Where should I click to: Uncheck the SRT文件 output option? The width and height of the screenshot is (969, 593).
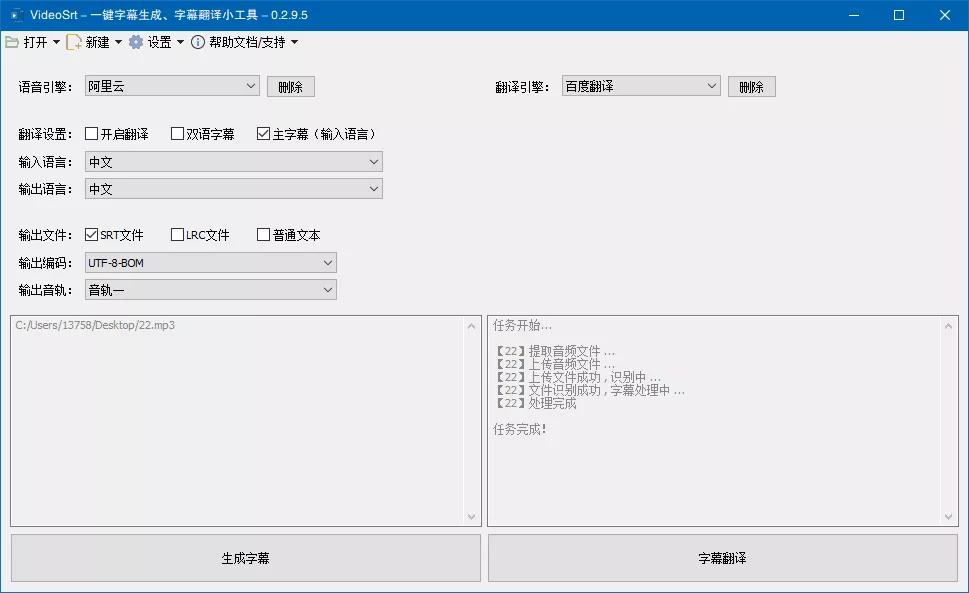pyautogui.click(x=92, y=234)
